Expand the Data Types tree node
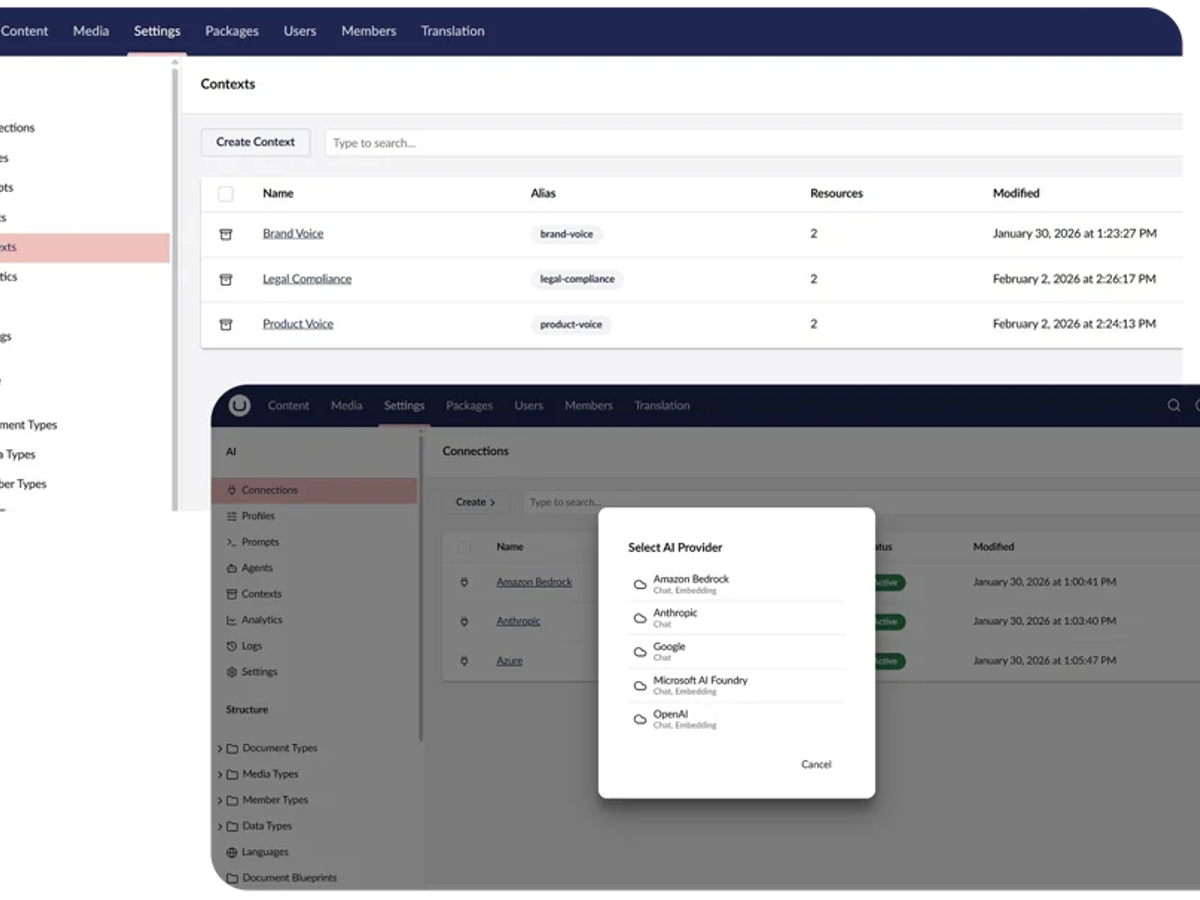Image resolution: width=1200 pixels, height=900 pixels. [x=220, y=826]
